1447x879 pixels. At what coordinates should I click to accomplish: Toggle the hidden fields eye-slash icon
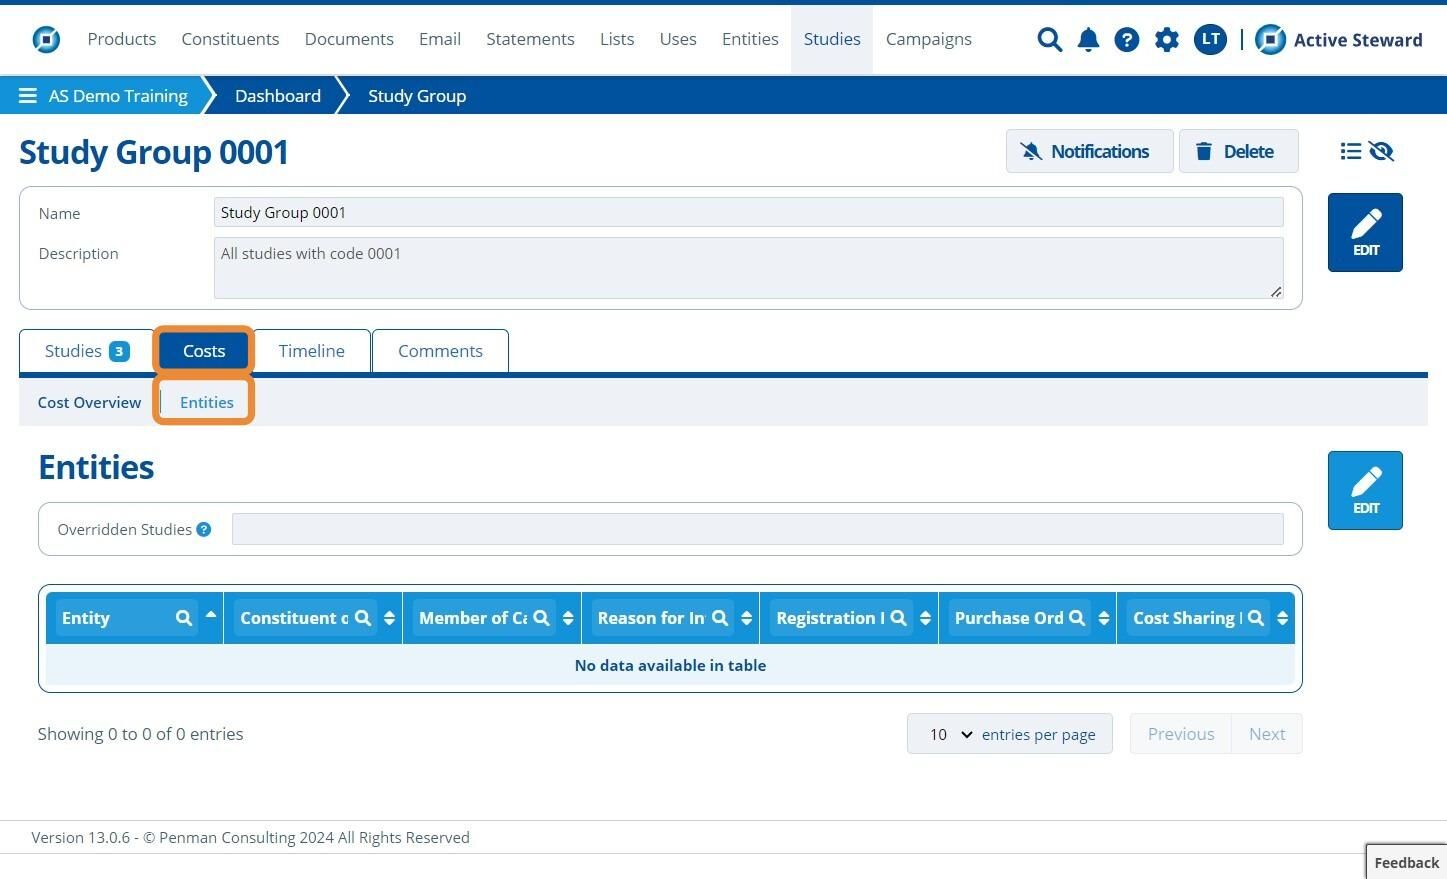coord(1382,151)
